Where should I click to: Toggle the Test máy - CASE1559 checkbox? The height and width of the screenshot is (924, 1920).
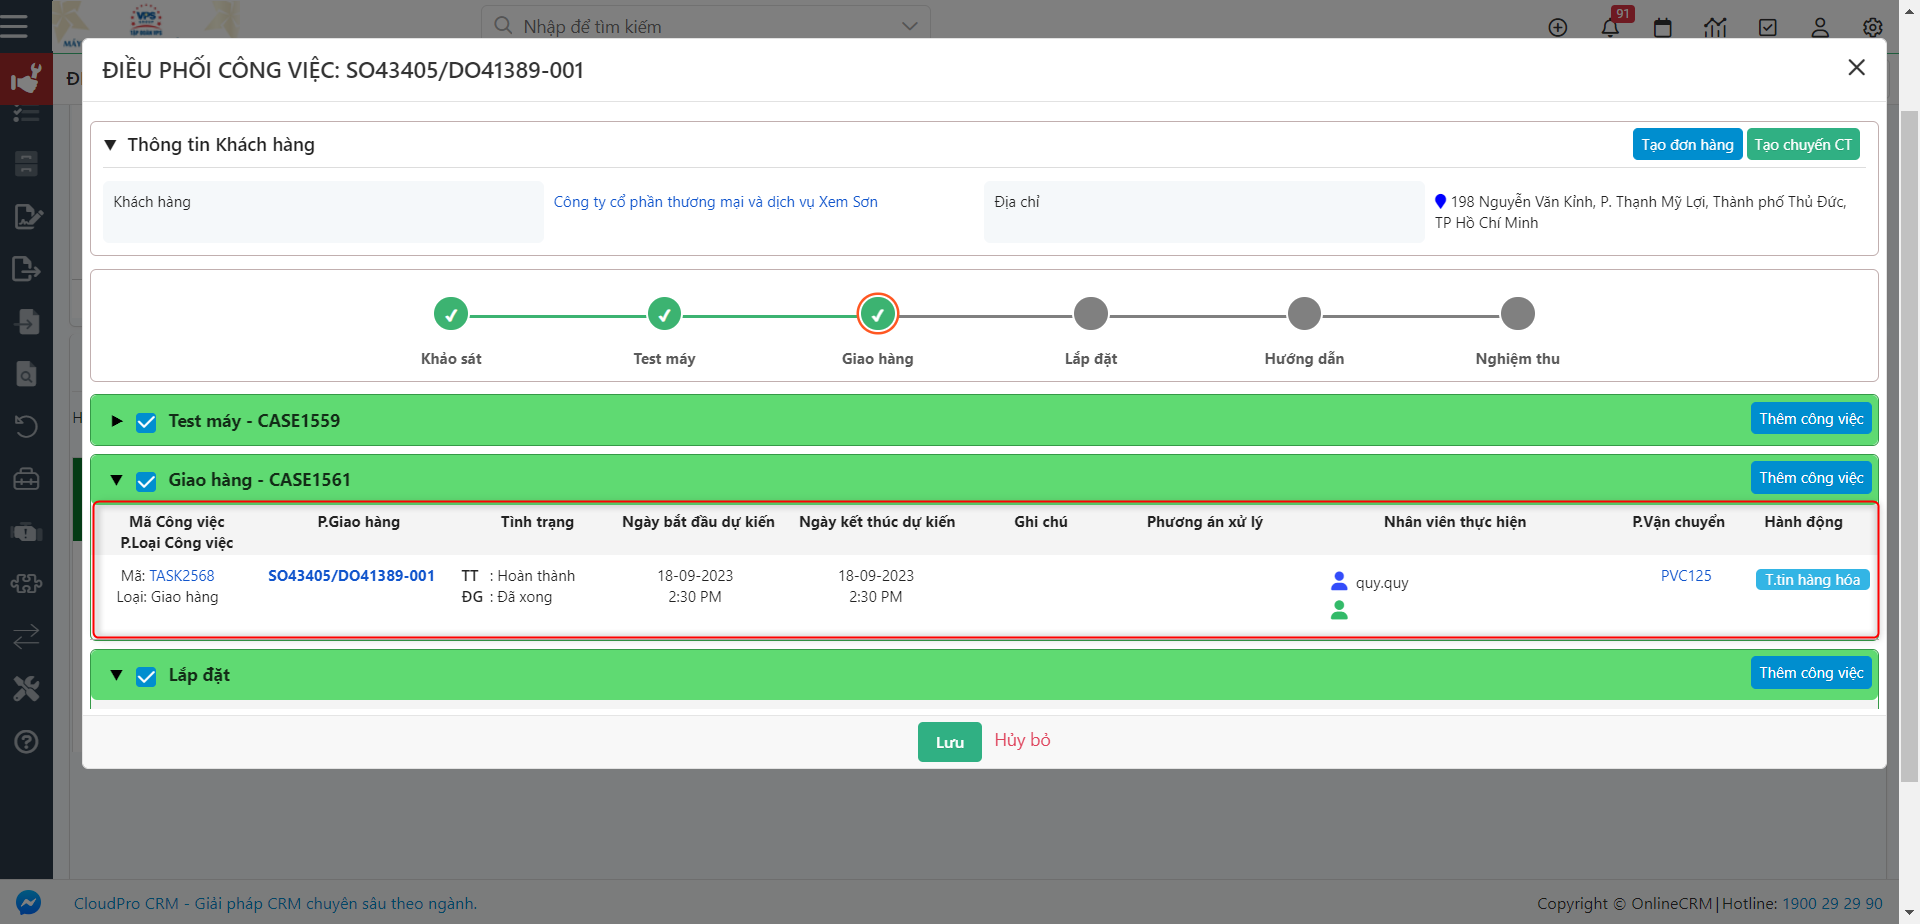click(146, 422)
